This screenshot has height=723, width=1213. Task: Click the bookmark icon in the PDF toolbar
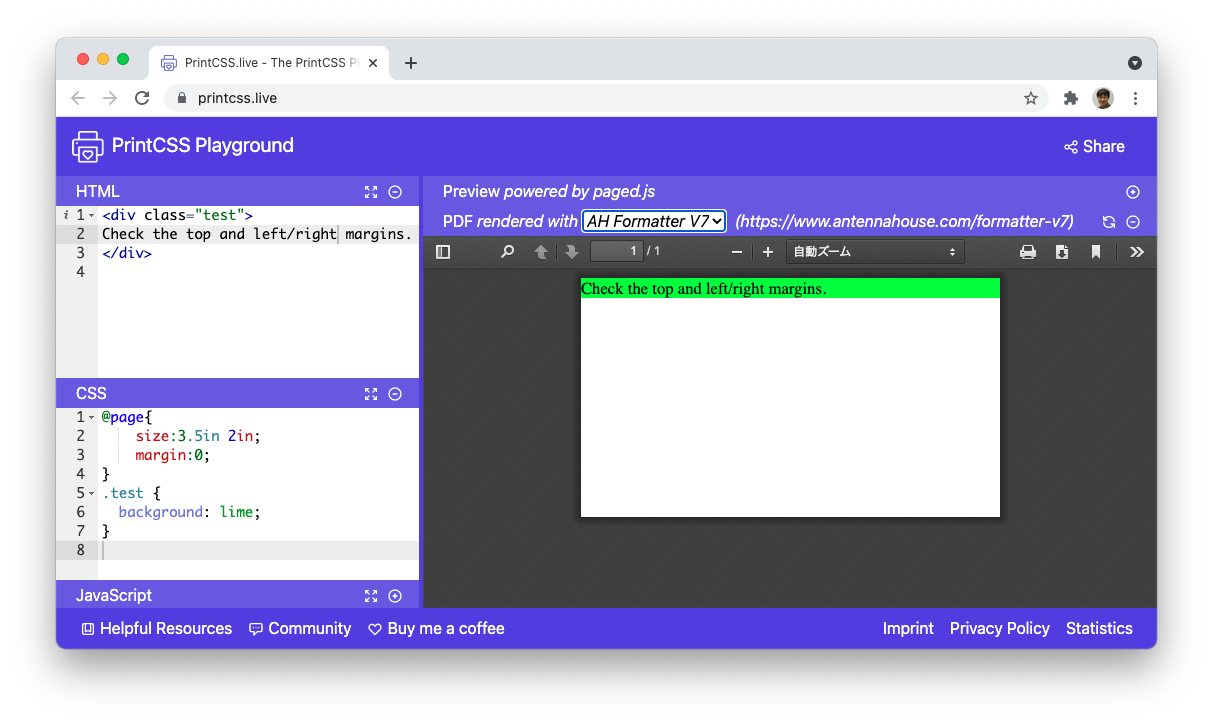1096,251
